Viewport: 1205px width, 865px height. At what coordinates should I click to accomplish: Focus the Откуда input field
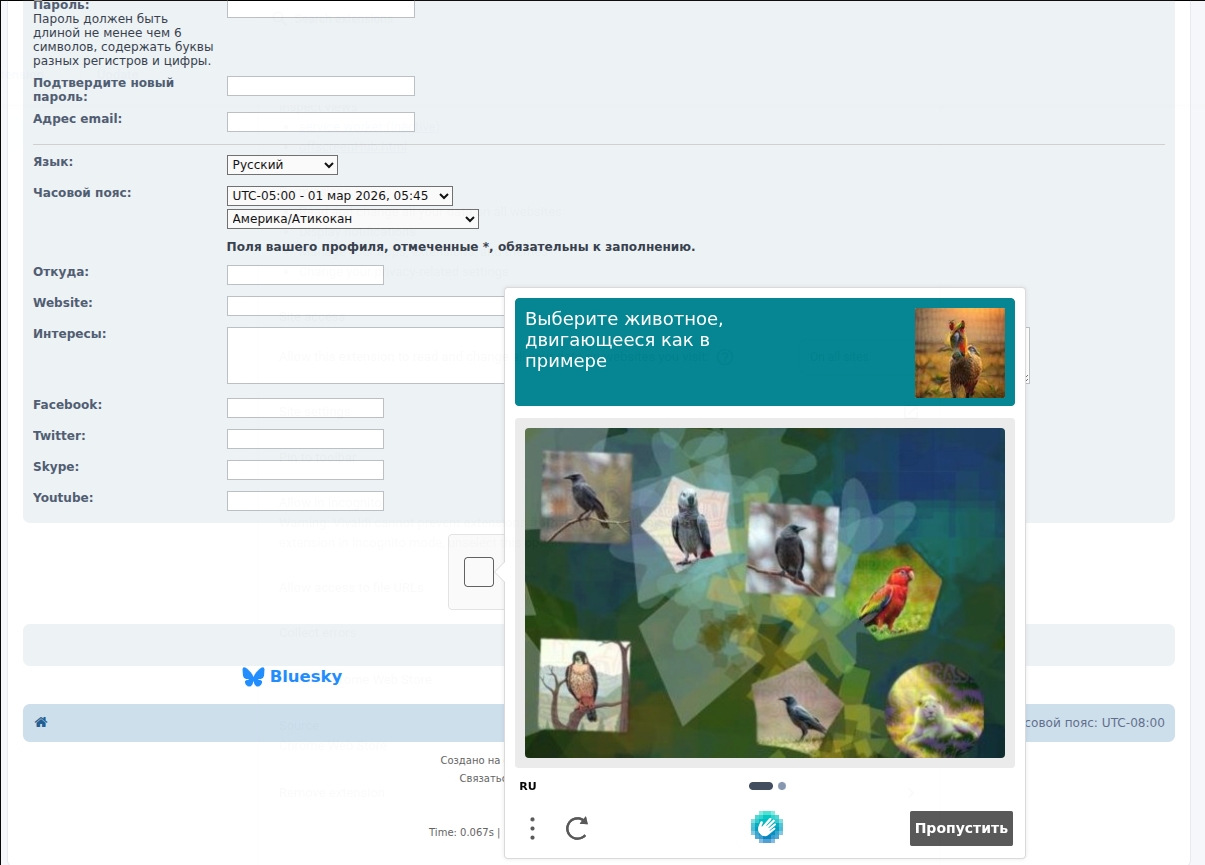point(305,275)
